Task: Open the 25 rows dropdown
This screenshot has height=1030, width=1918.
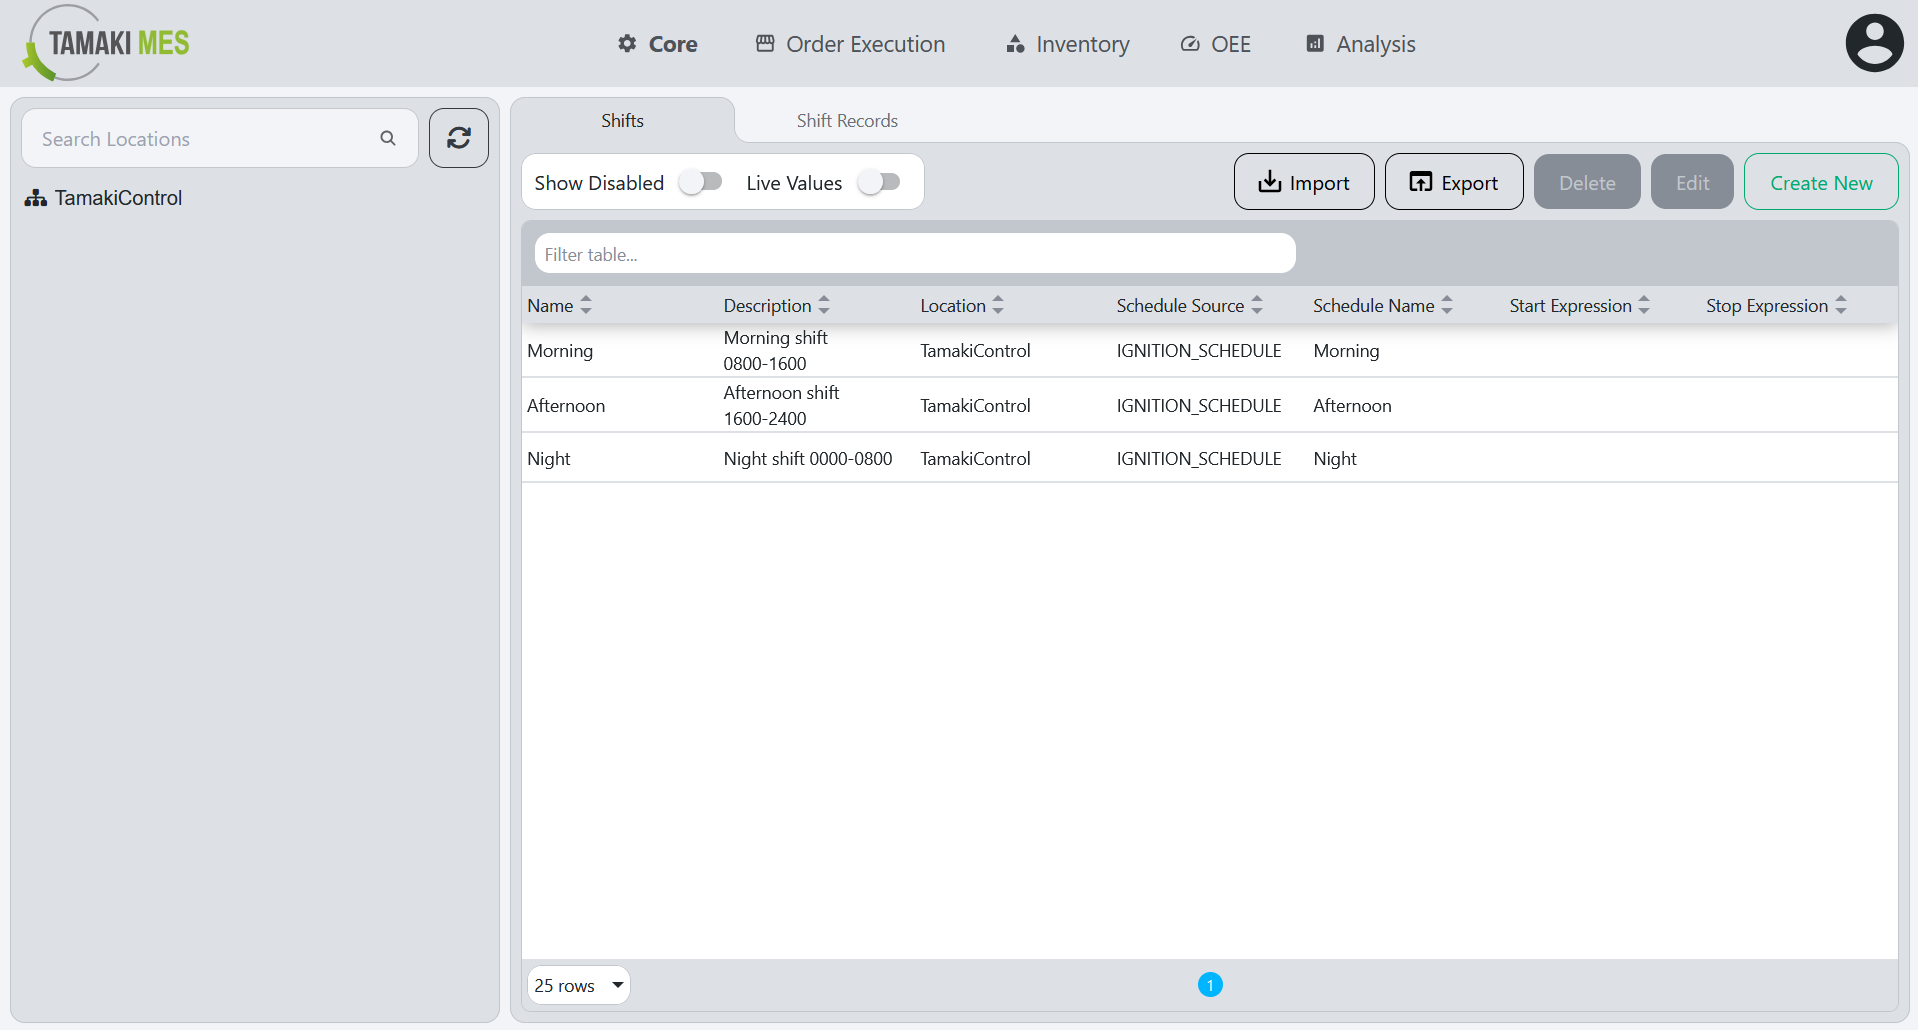Action: [x=578, y=985]
